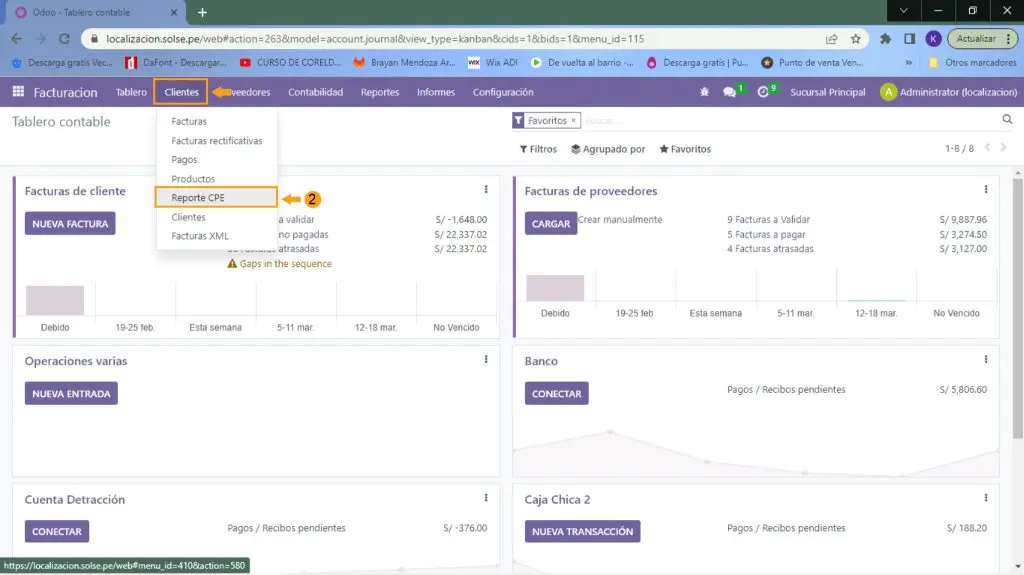The image size is (1024, 575).
Task: Open the conversations chat icon
Action: point(730,92)
